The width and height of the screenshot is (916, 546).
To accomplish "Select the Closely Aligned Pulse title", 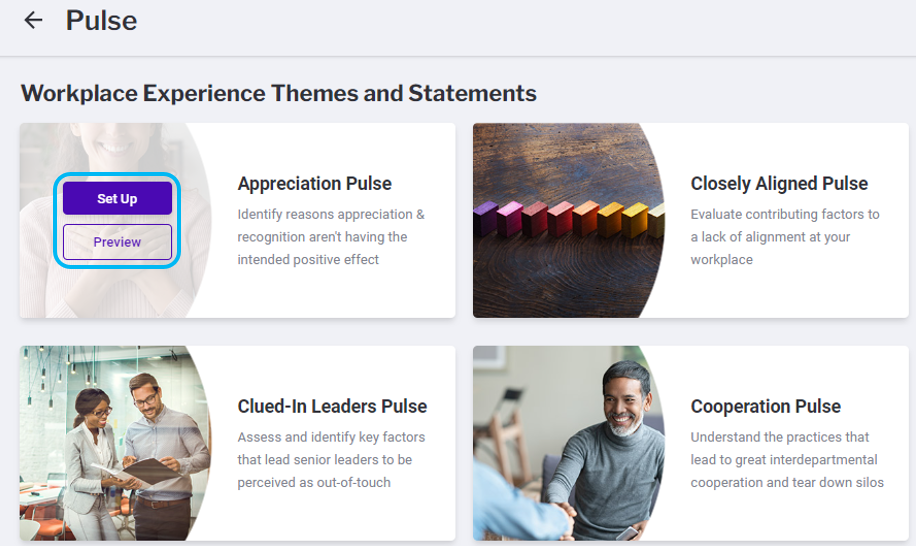I will (779, 184).
